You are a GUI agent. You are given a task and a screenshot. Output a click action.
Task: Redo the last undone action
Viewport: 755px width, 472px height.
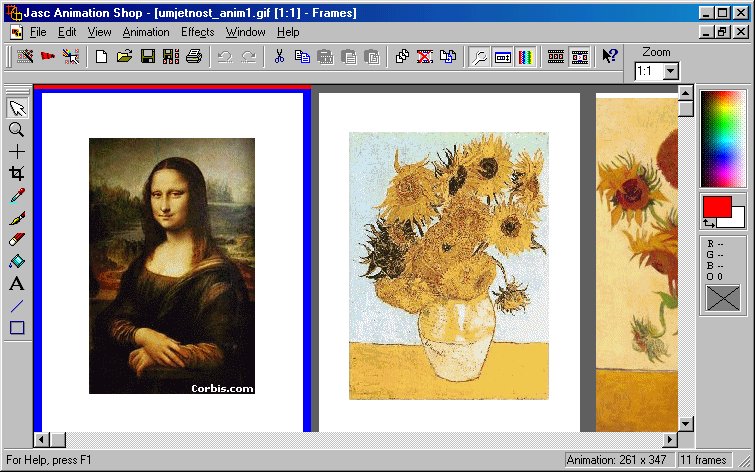[248, 57]
